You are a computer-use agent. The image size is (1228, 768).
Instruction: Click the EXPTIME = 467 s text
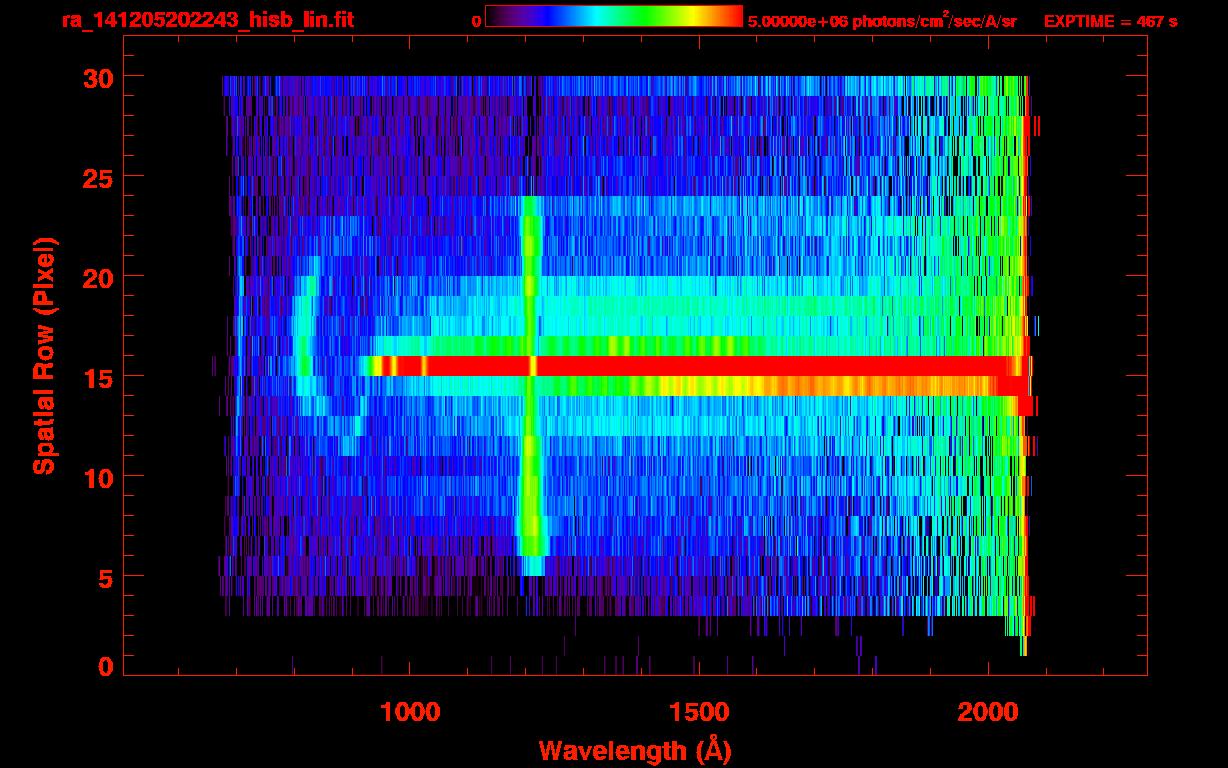pyautogui.click(x=1110, y=21)
